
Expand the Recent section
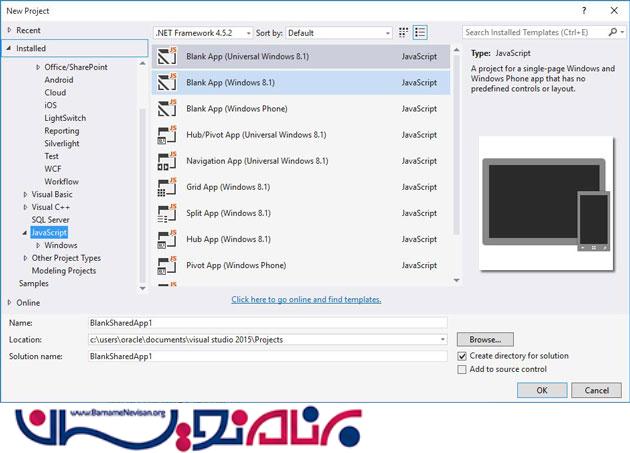coord(9,30)
